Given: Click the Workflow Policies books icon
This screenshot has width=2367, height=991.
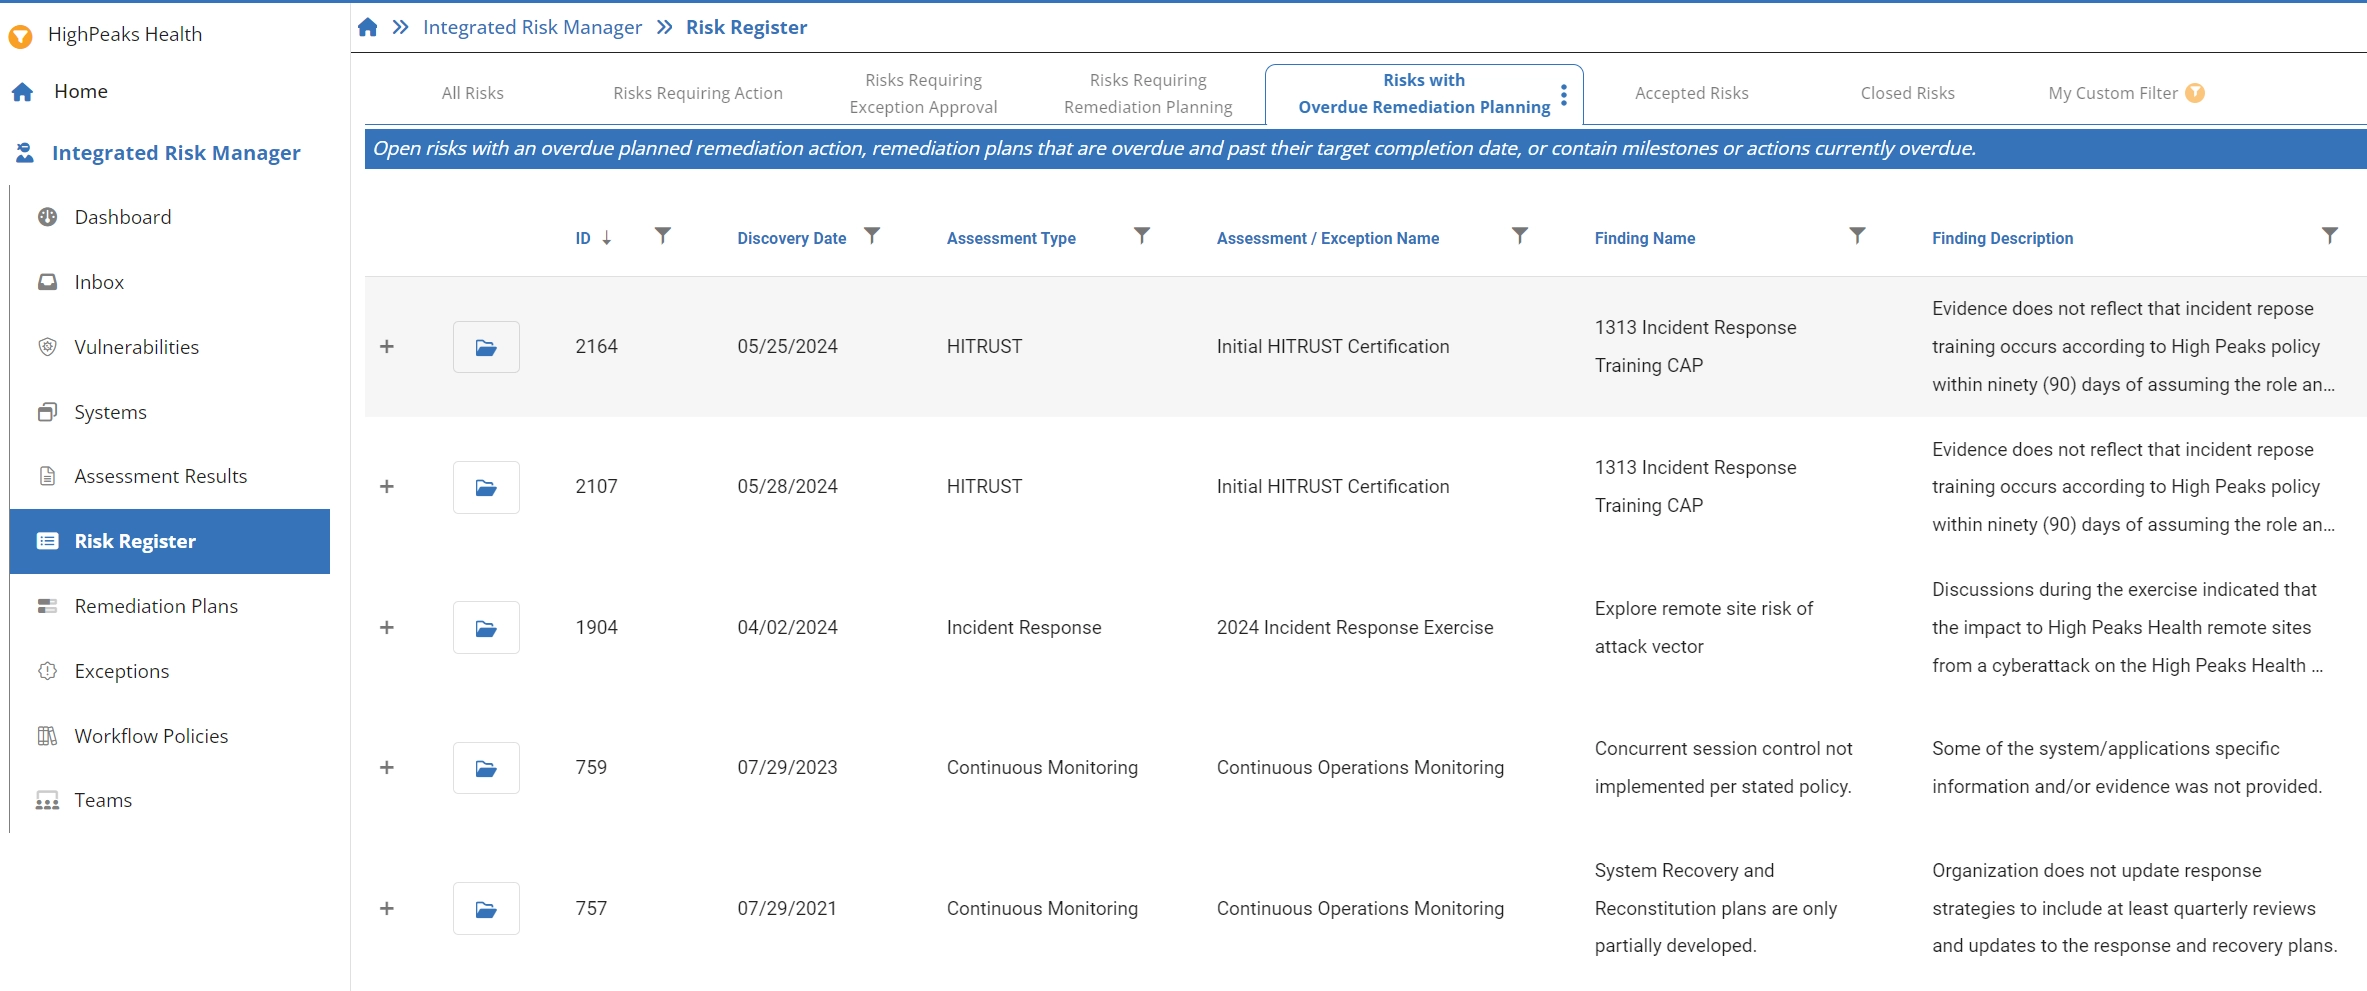Looking at the screenshot, I should point(47,736).
